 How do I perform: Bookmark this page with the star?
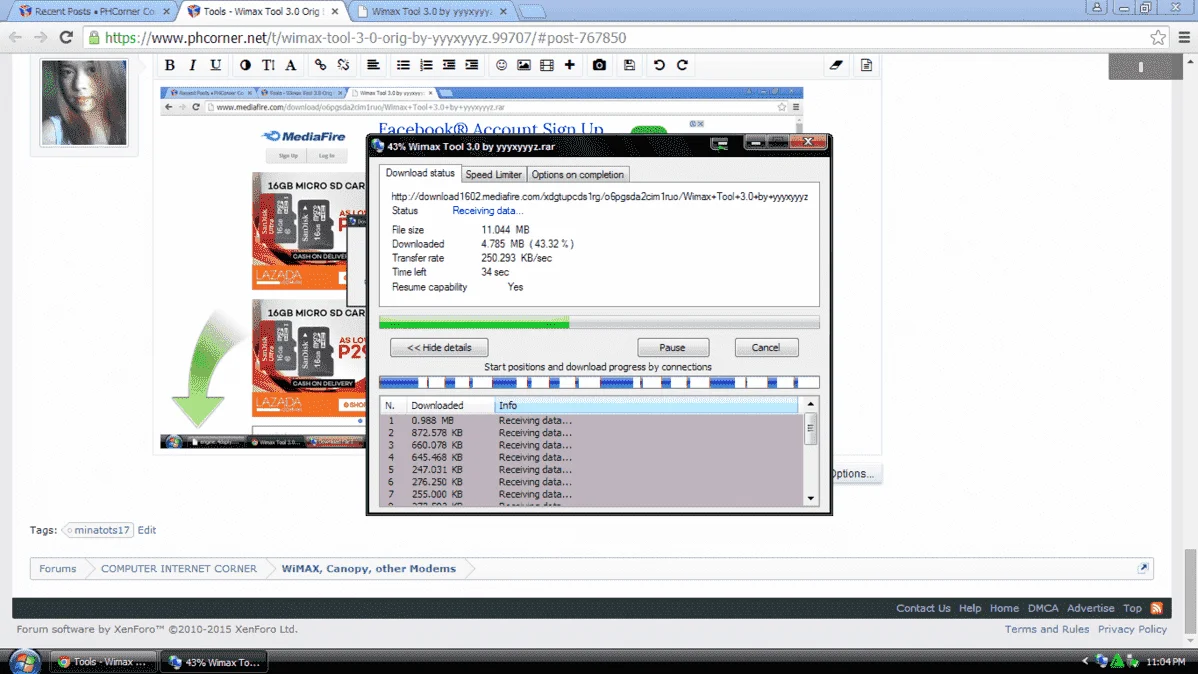tap(1158, 37)
